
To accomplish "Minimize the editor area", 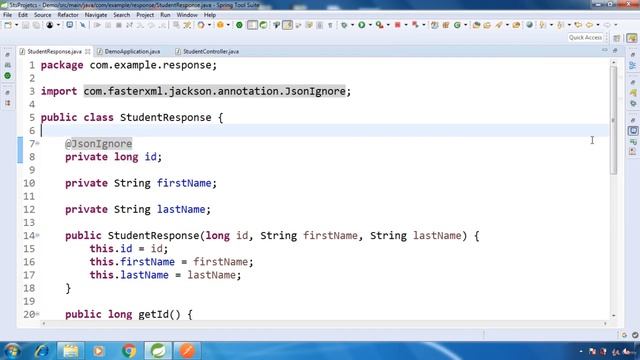I will (604, 50).
